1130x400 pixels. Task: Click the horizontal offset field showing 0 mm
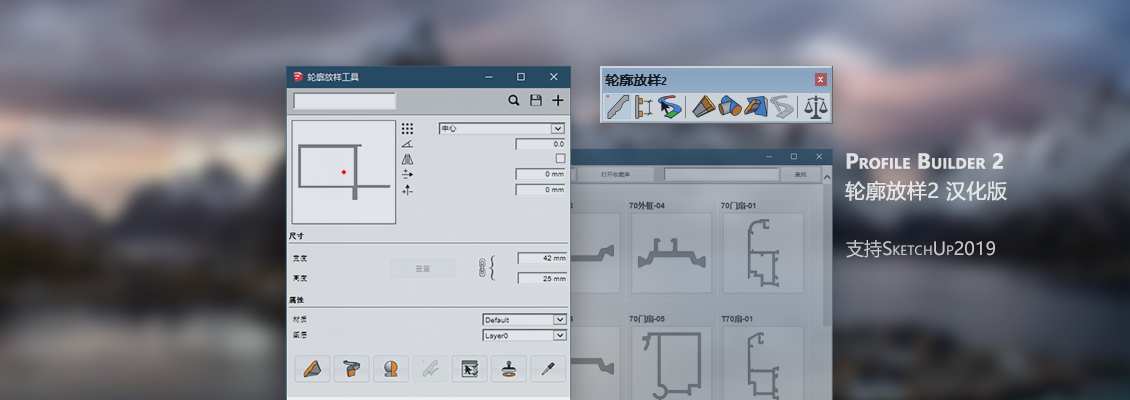pos(540,174)
